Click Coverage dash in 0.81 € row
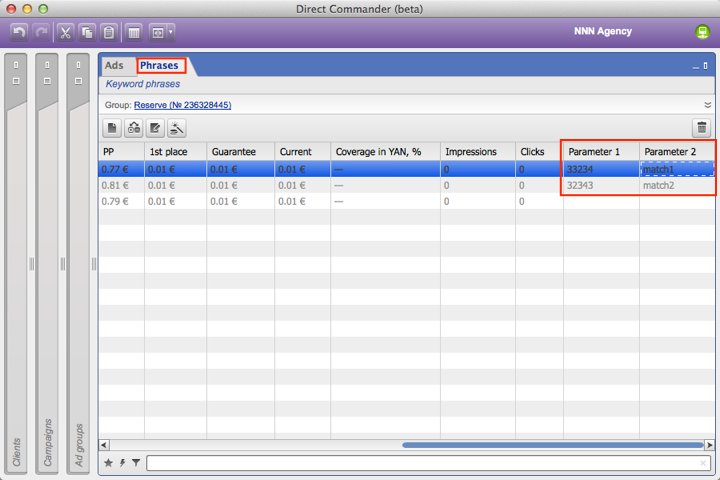The height and width of the screenshot is (480, 720). click(385, 185)
